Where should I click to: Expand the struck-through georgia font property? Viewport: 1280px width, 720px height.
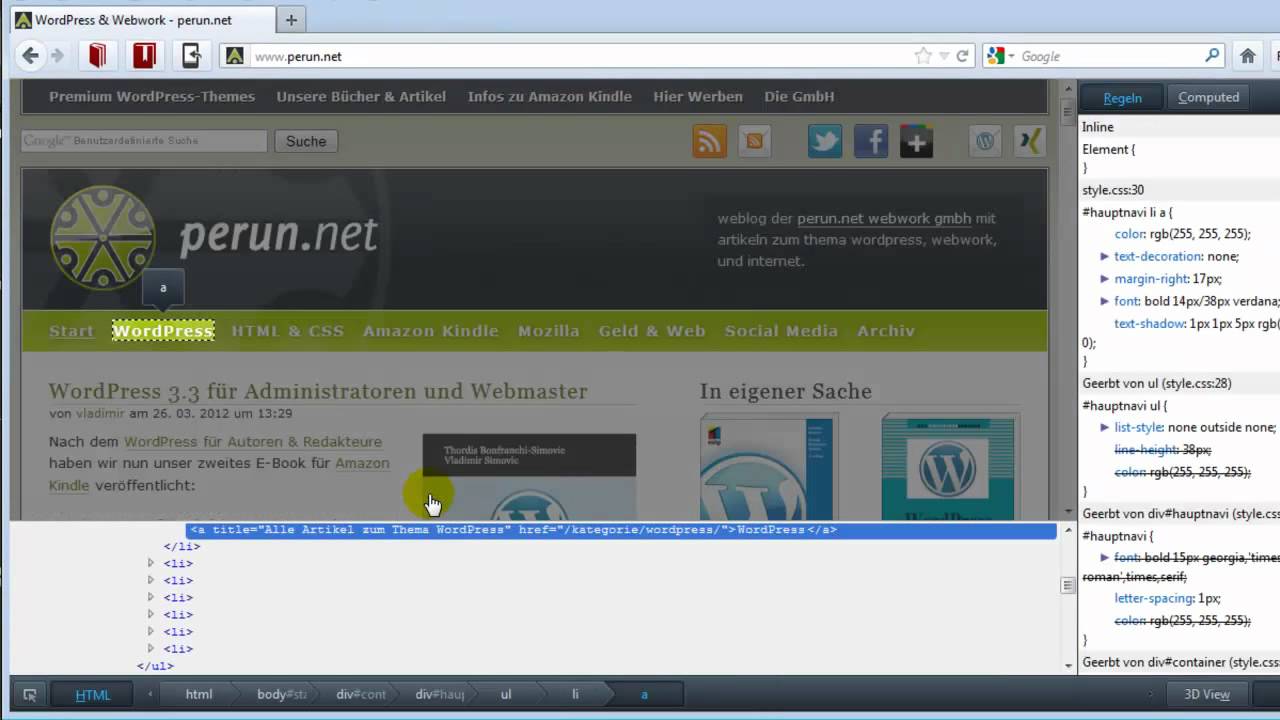click(1105, 557)
